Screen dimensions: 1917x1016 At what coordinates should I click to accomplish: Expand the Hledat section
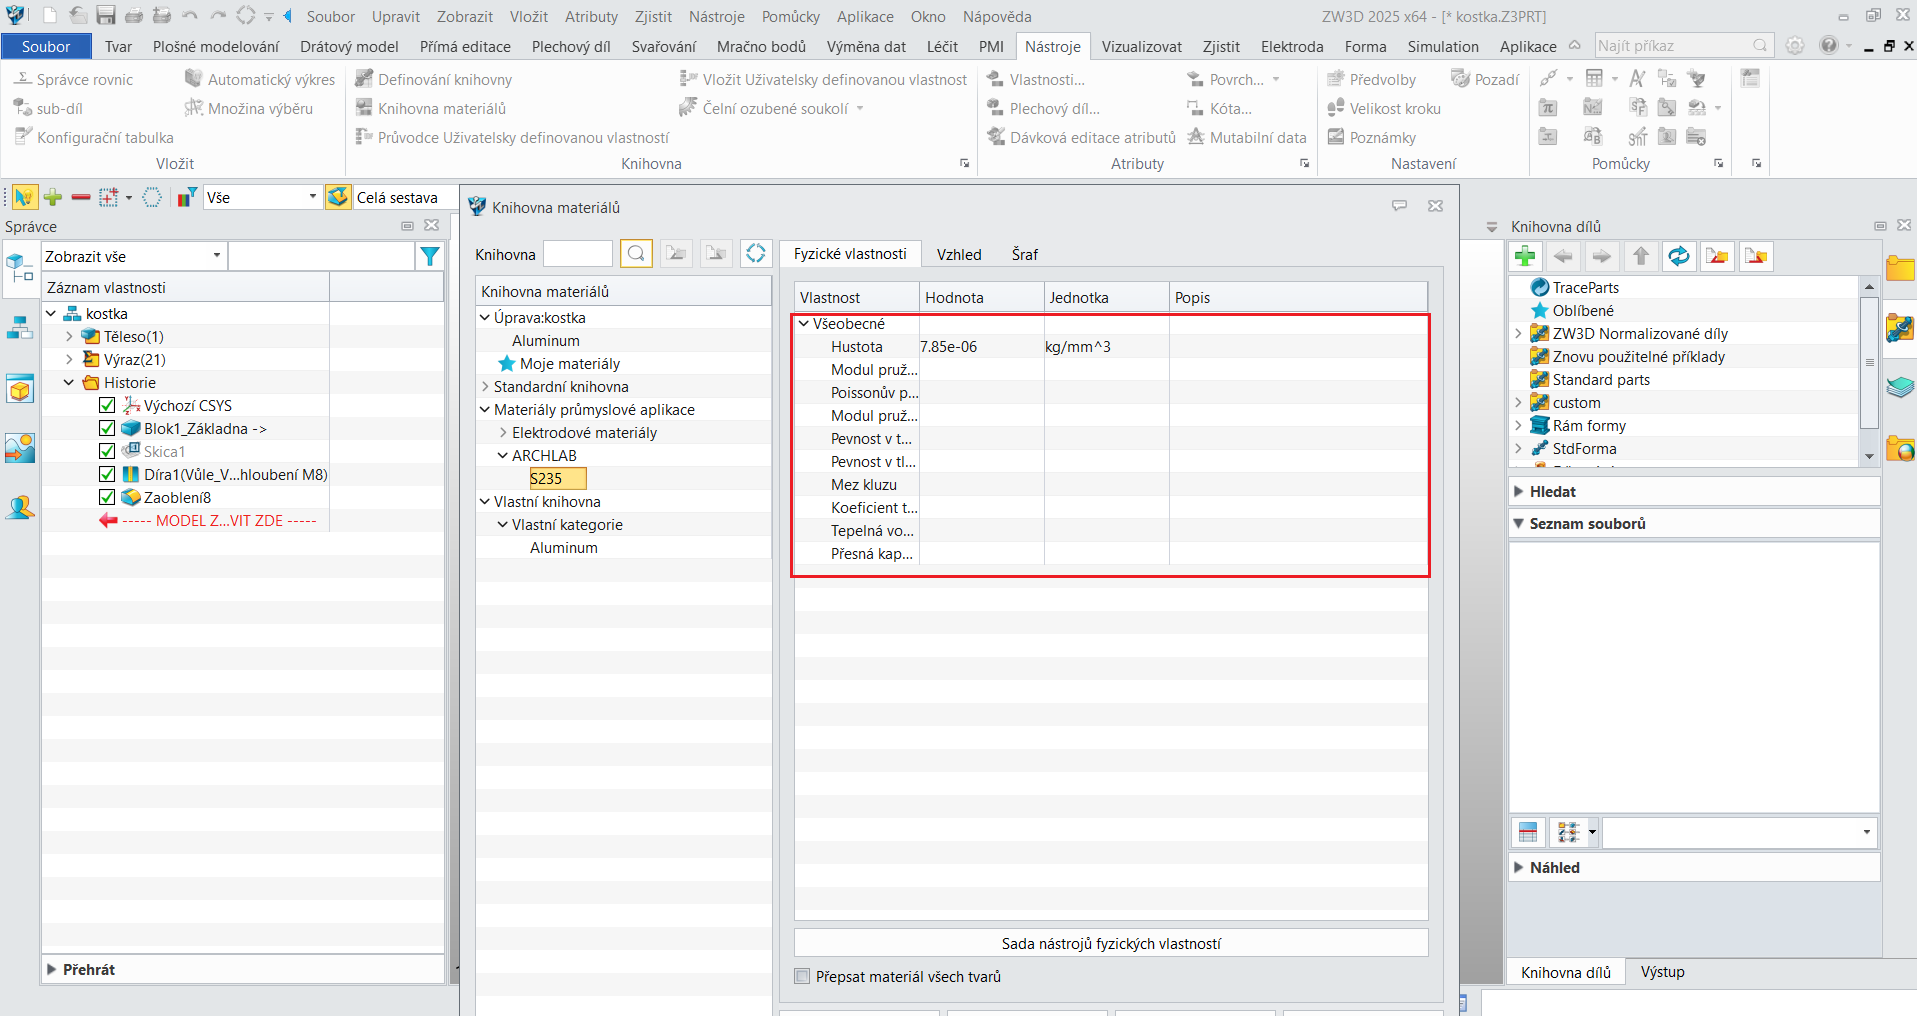(1519, 492)
